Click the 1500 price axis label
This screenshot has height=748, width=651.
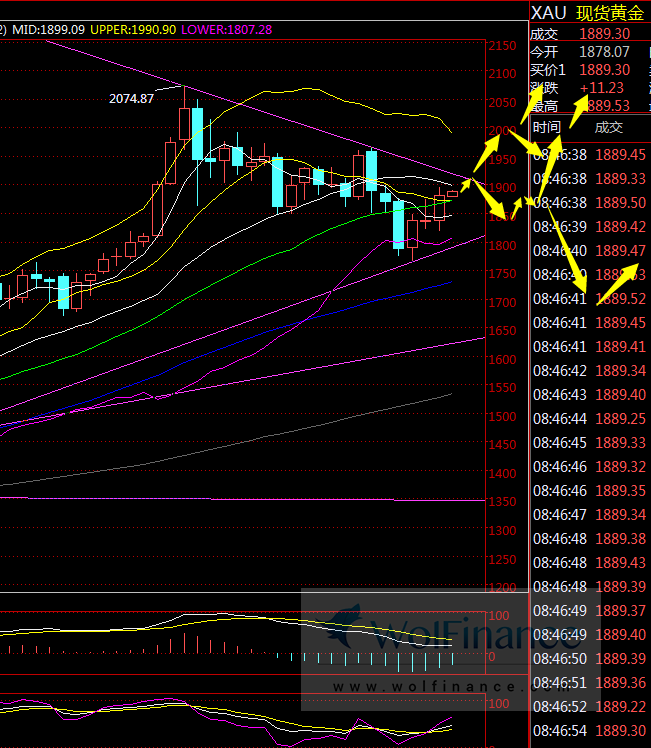[x=502, y=416]
